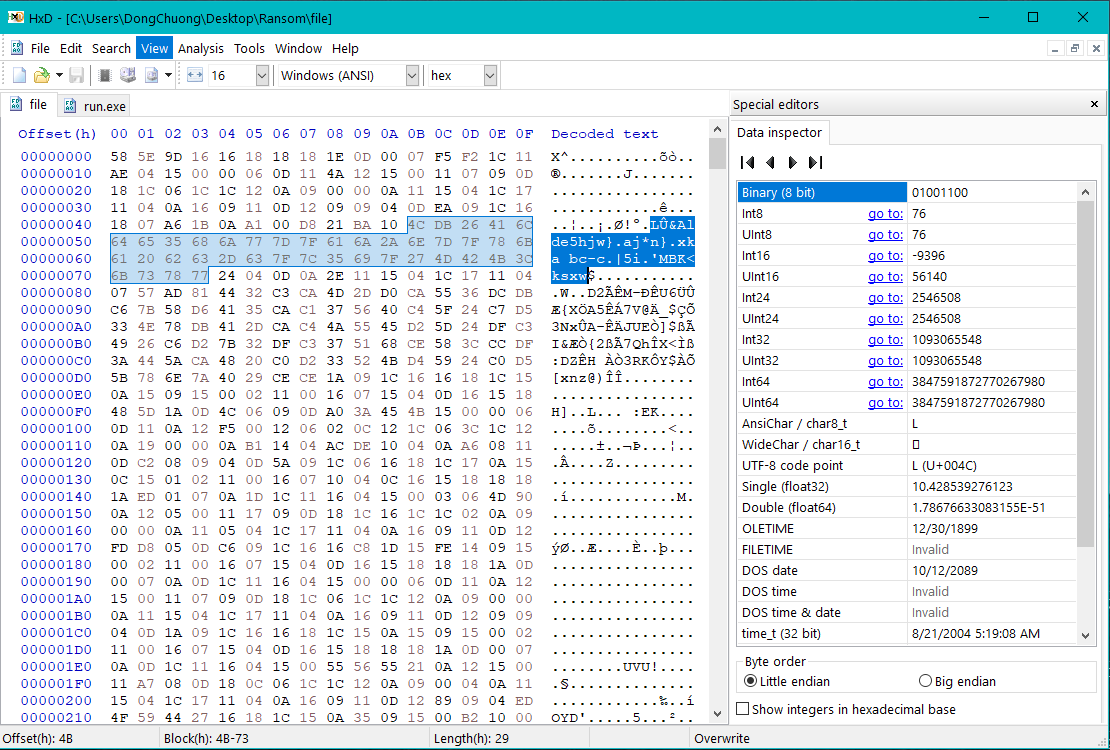This screenshot has width=1110, height=750.
Task: Click go to link for UInt8
Action: [x=885, y=234]
